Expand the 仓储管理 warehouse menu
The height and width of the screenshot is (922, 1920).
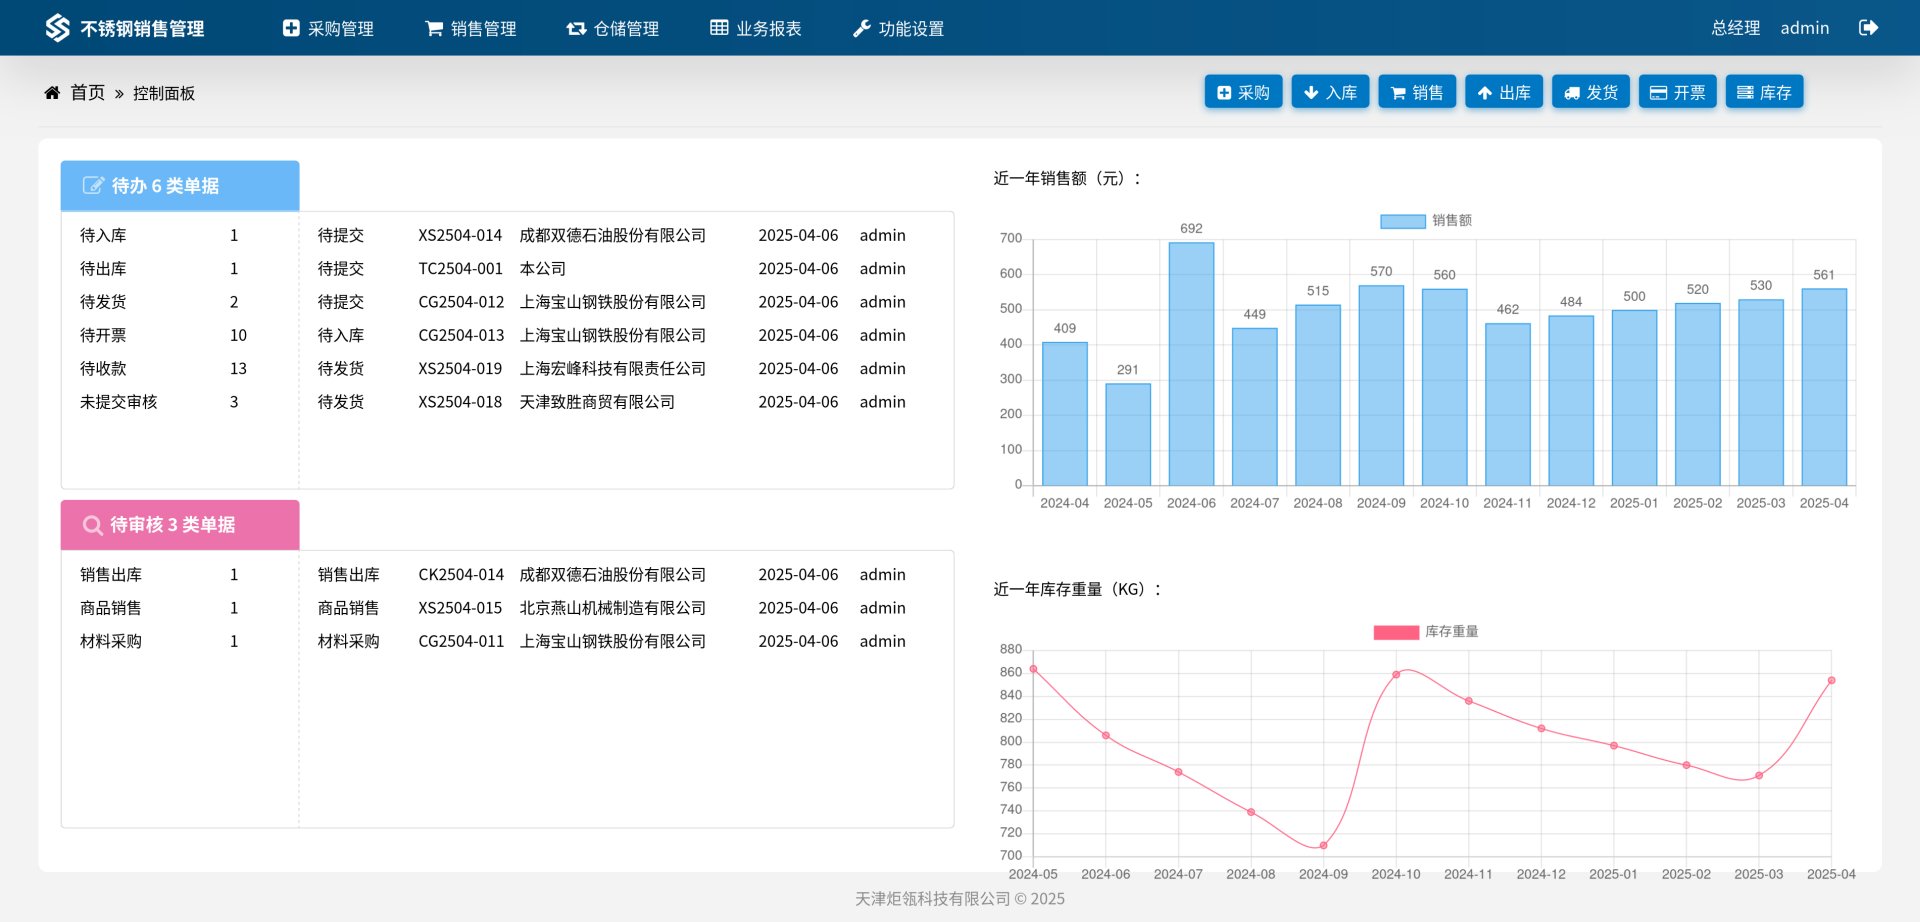point(613,28)
